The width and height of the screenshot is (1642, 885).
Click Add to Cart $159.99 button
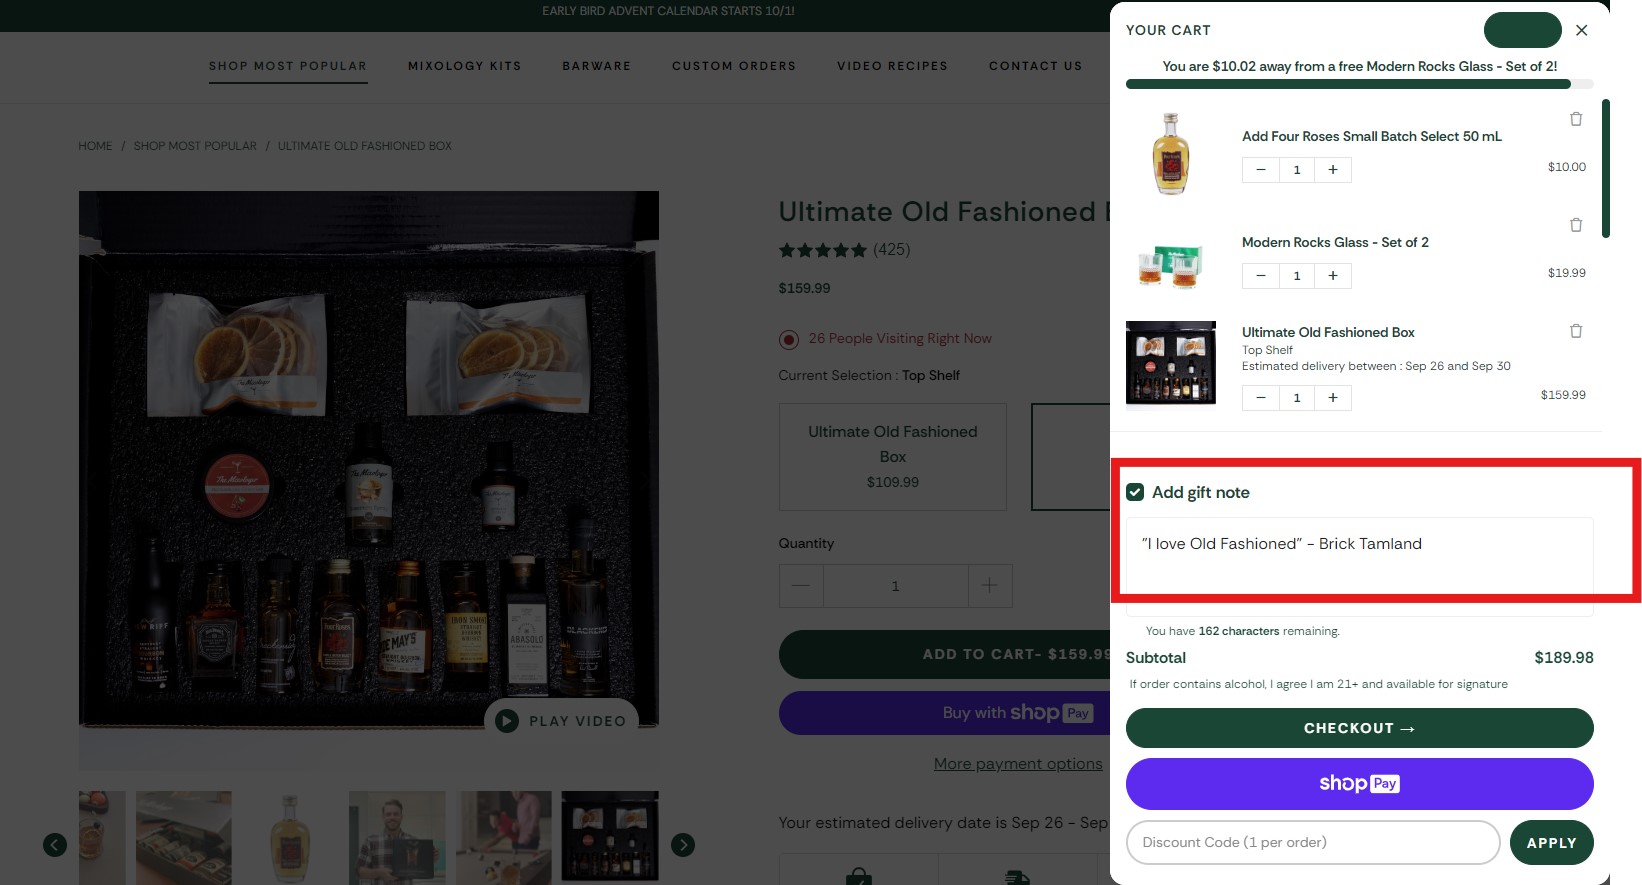coord(944,654)
